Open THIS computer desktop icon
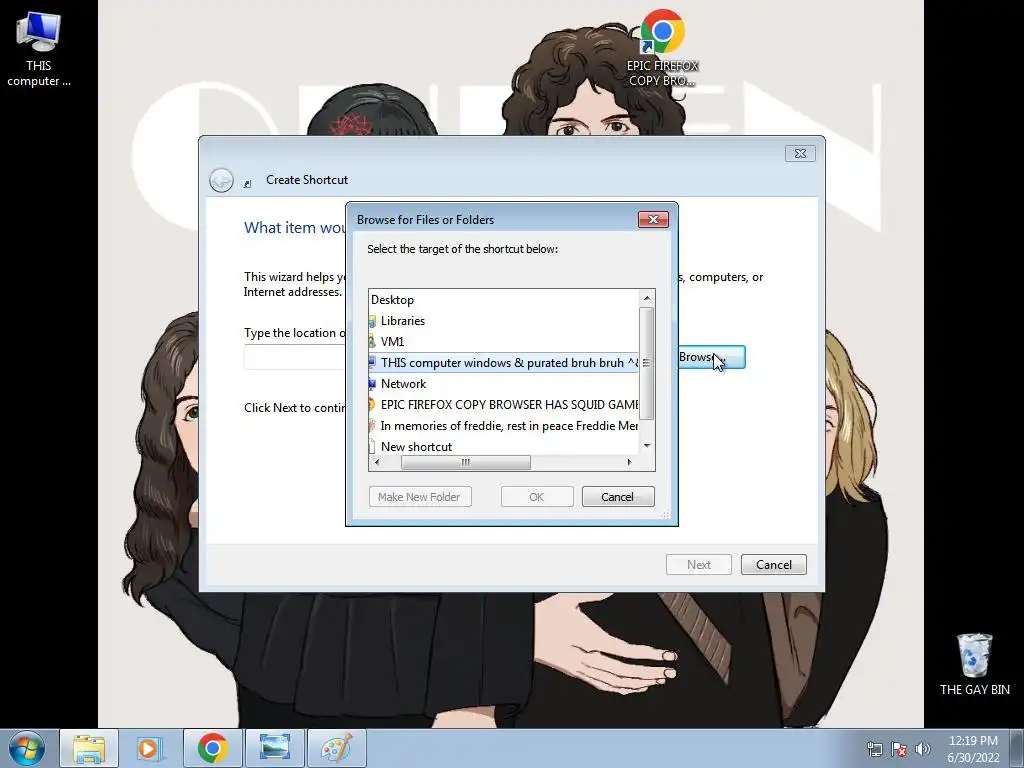Screen dimensions: 1024x768 point(39,49)
